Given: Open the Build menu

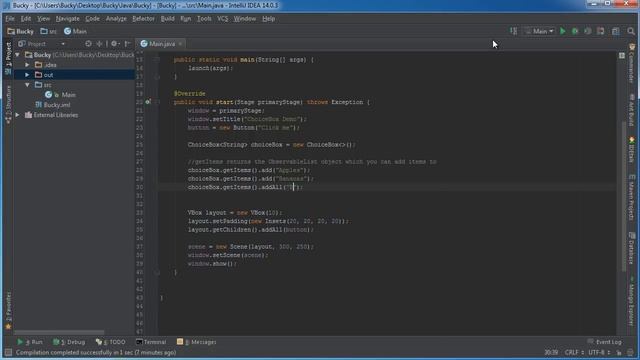Looking at the screenshot, I should [x=167, y=19].
